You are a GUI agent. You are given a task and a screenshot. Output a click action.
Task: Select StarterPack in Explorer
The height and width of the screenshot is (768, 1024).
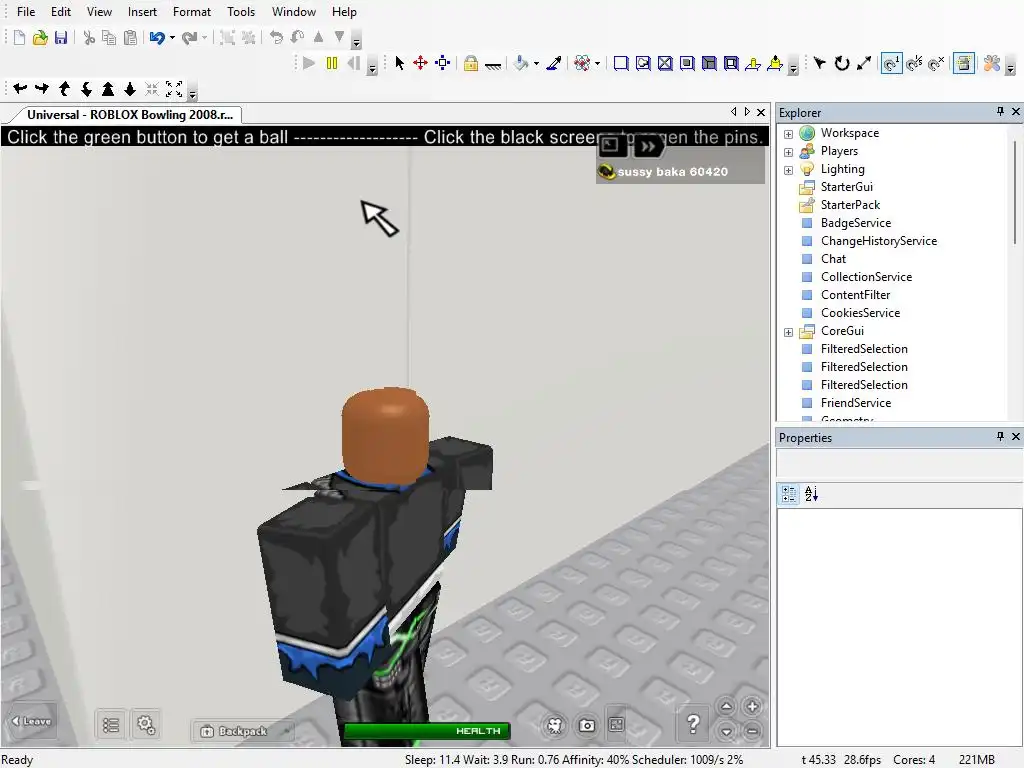pos(850,205)
